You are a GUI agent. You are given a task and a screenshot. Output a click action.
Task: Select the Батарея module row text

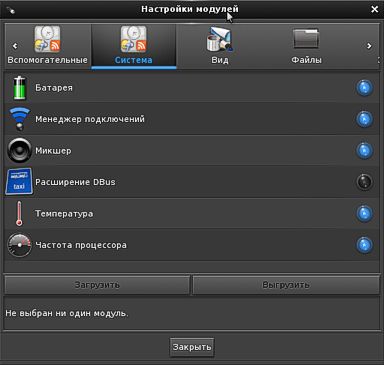click(x=54, y=88)
